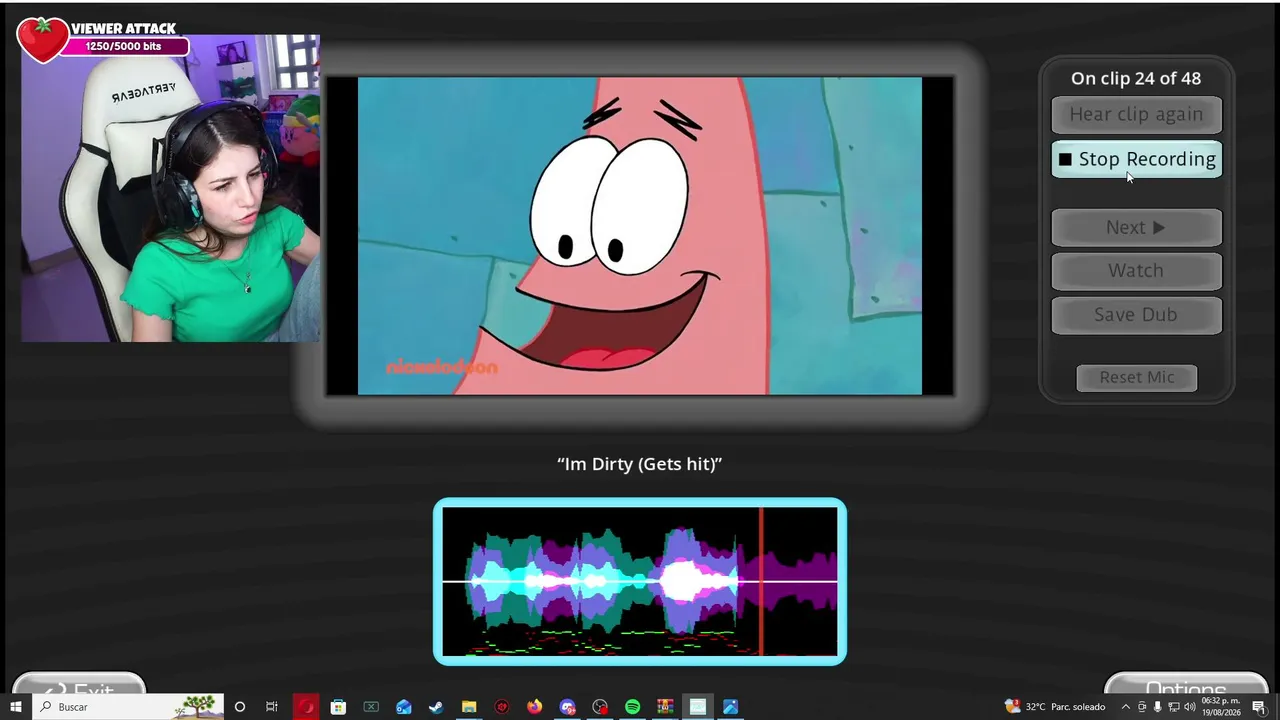Open the Options button
Image resolution: width=1280 pixels, height=720 pixels.
[1185, 684]
